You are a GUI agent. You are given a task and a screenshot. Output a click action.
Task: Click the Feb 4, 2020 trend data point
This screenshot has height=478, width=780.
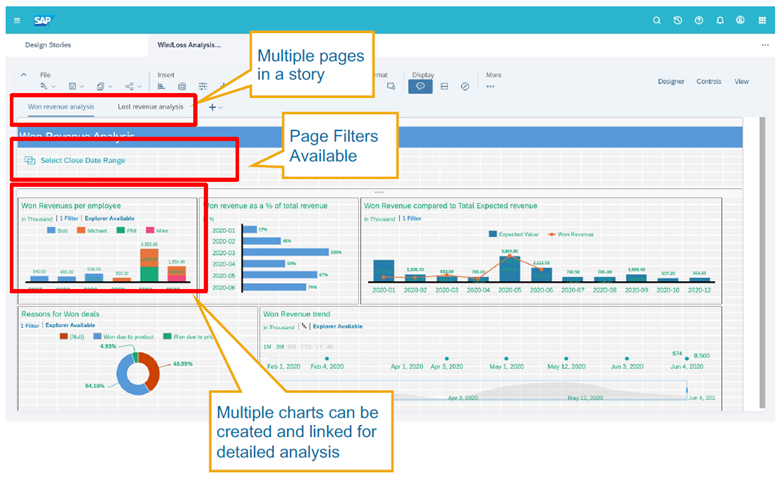coord(327,358)
